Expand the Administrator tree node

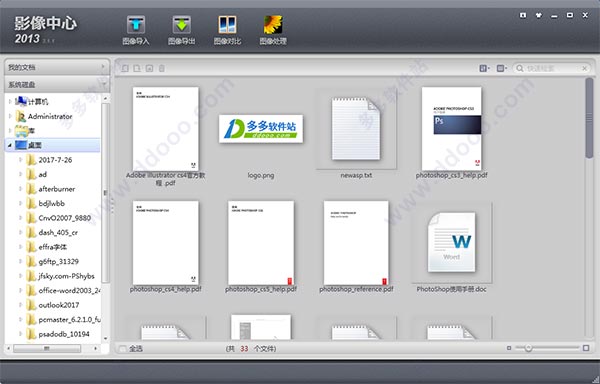coord(10,116)
